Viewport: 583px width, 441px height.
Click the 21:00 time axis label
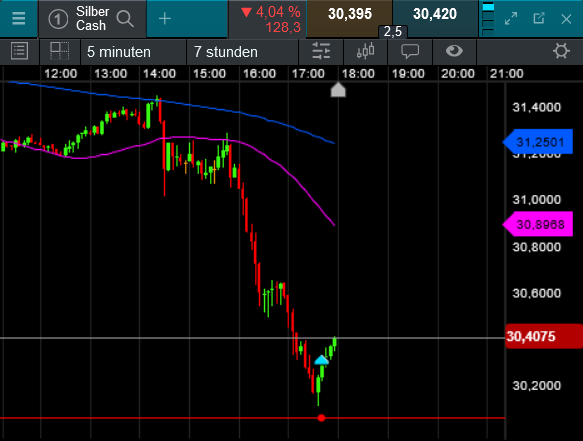tap(506, 73)
